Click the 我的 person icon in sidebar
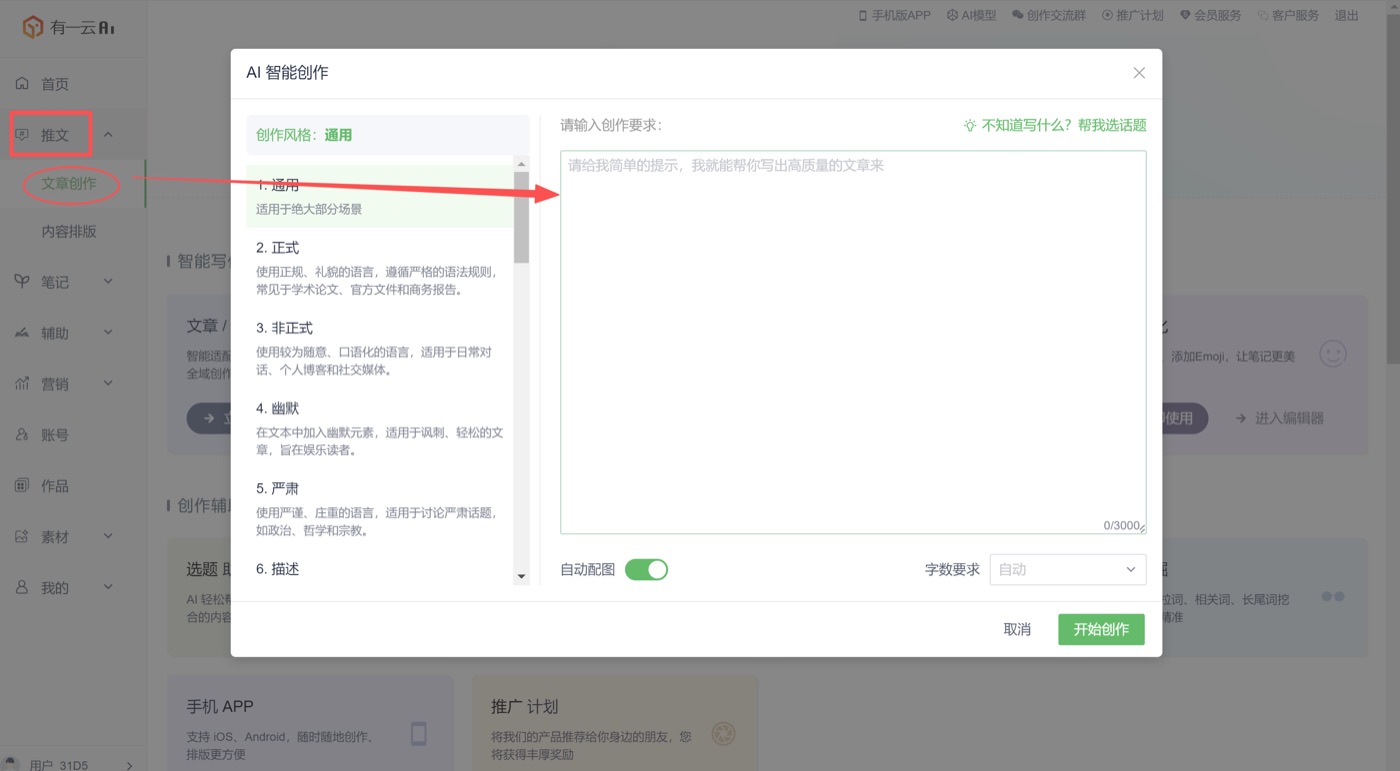This screenshot has width=1400, height=771. tap(22, 588)
